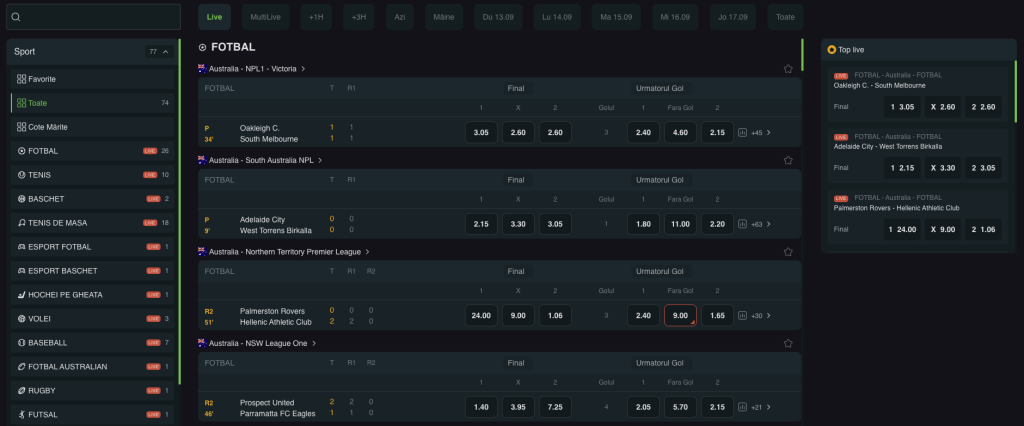Select the Toate date tab
The image size is (1024, 426).
click(x=786, y=17)
